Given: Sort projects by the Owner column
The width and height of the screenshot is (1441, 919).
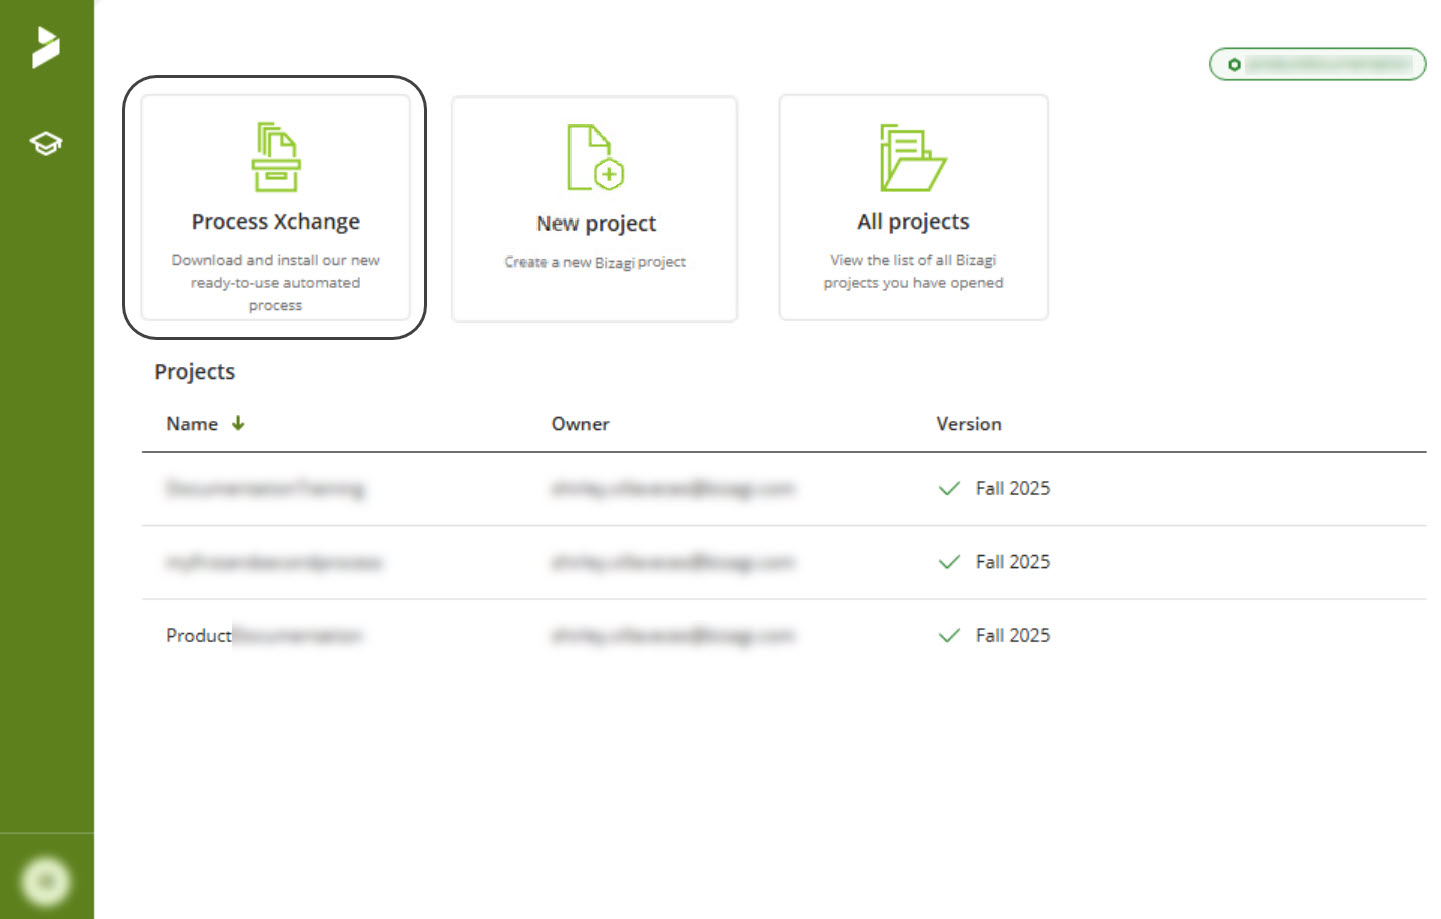Looking at the screenshot, I should (580, 424).
